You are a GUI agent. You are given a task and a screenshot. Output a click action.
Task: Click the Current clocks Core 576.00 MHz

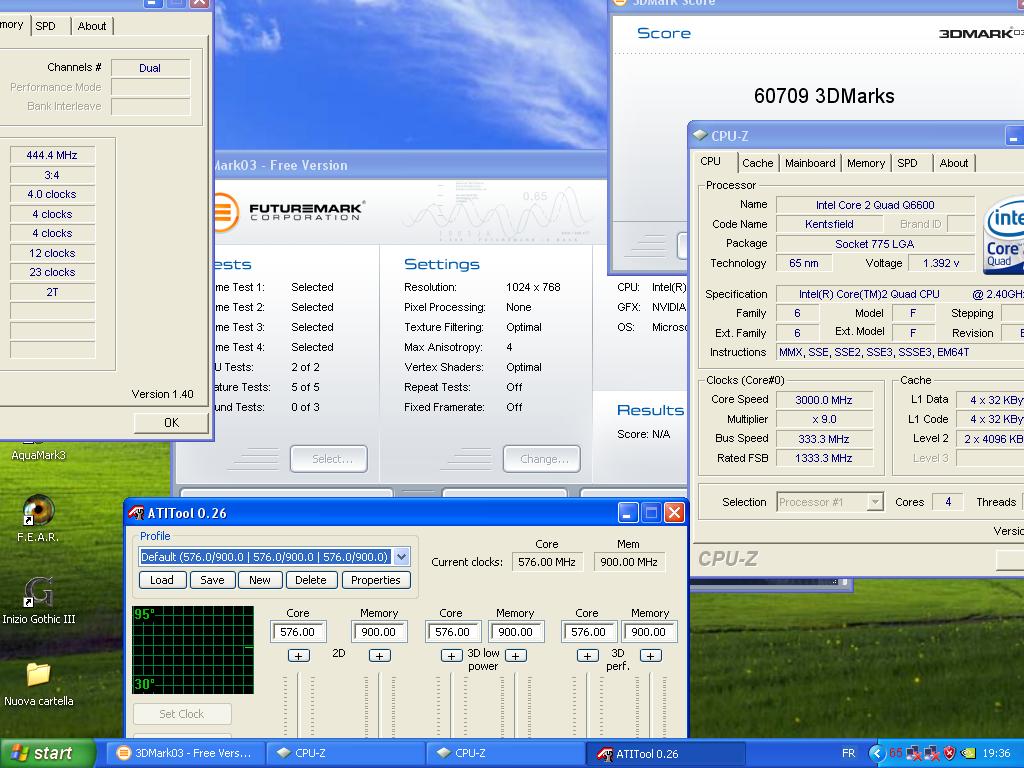pyautogui.click(x=547, y=562)
